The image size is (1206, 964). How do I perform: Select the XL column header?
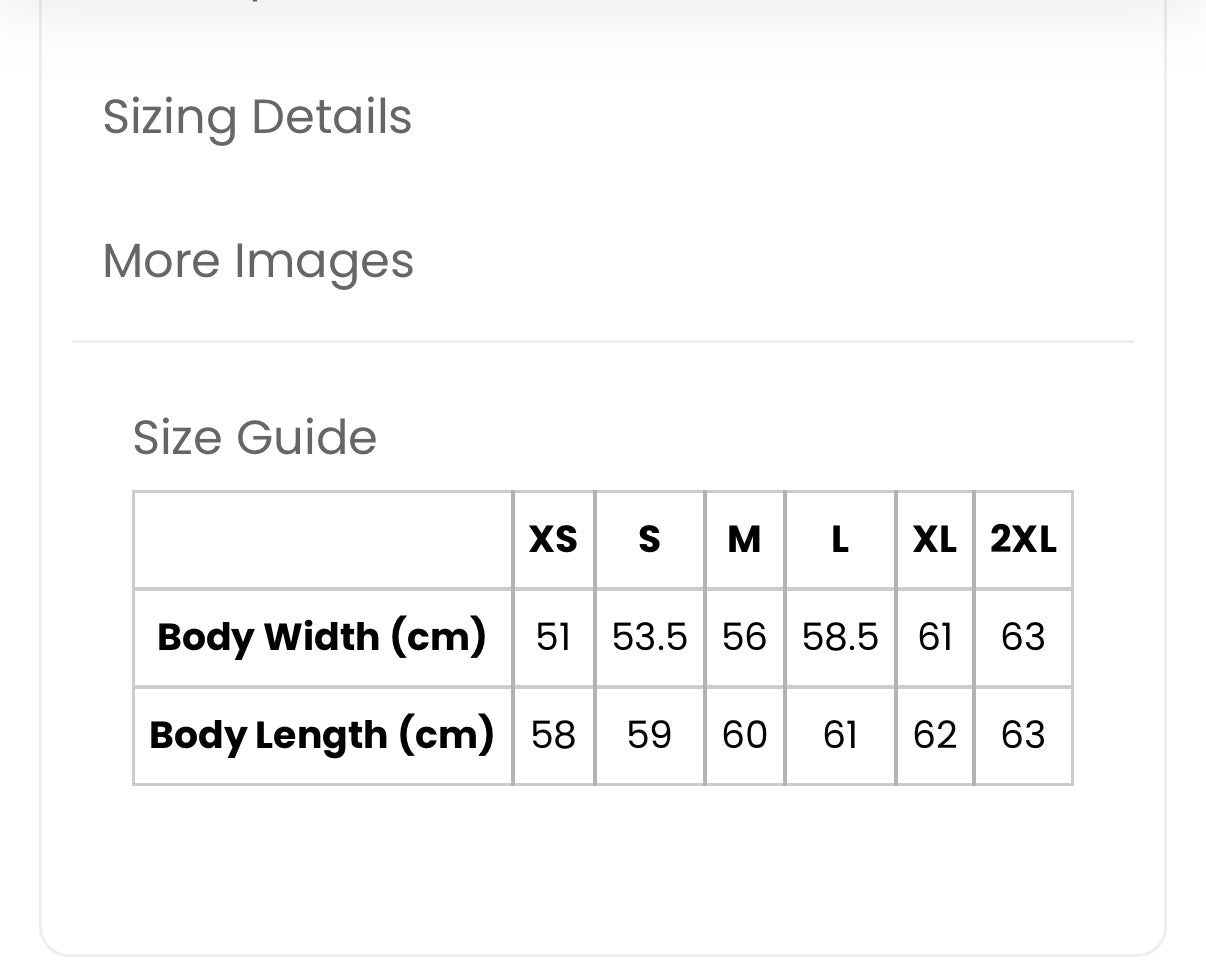pyautogui.click(x=934, y=540)
